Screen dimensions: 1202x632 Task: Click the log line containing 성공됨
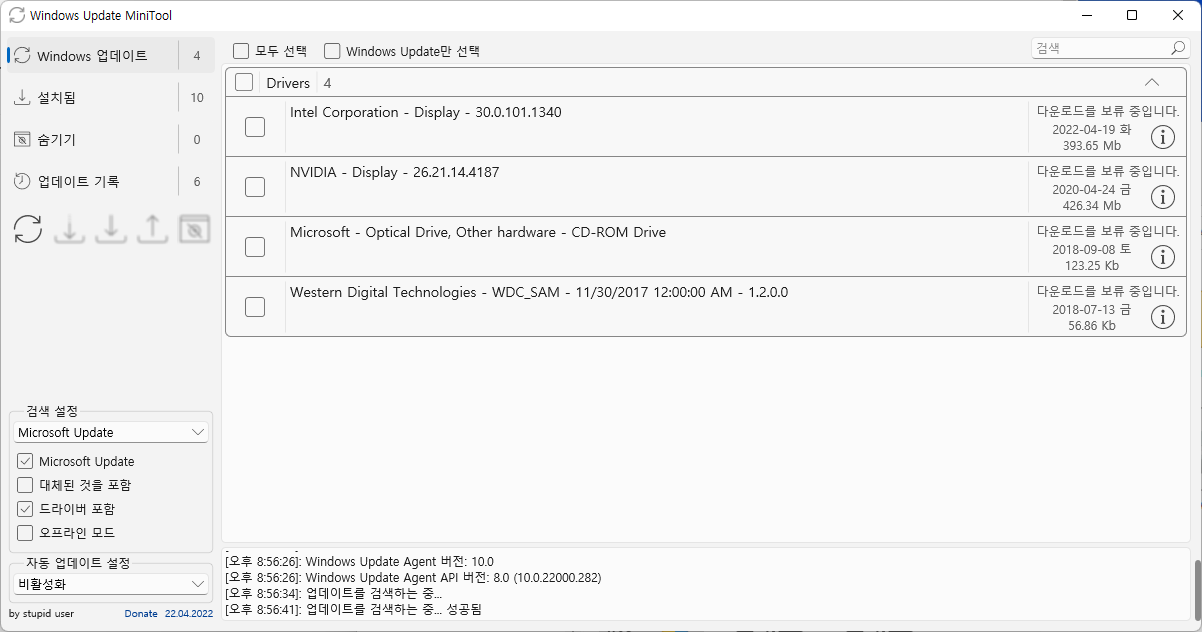tap(354, 609)
